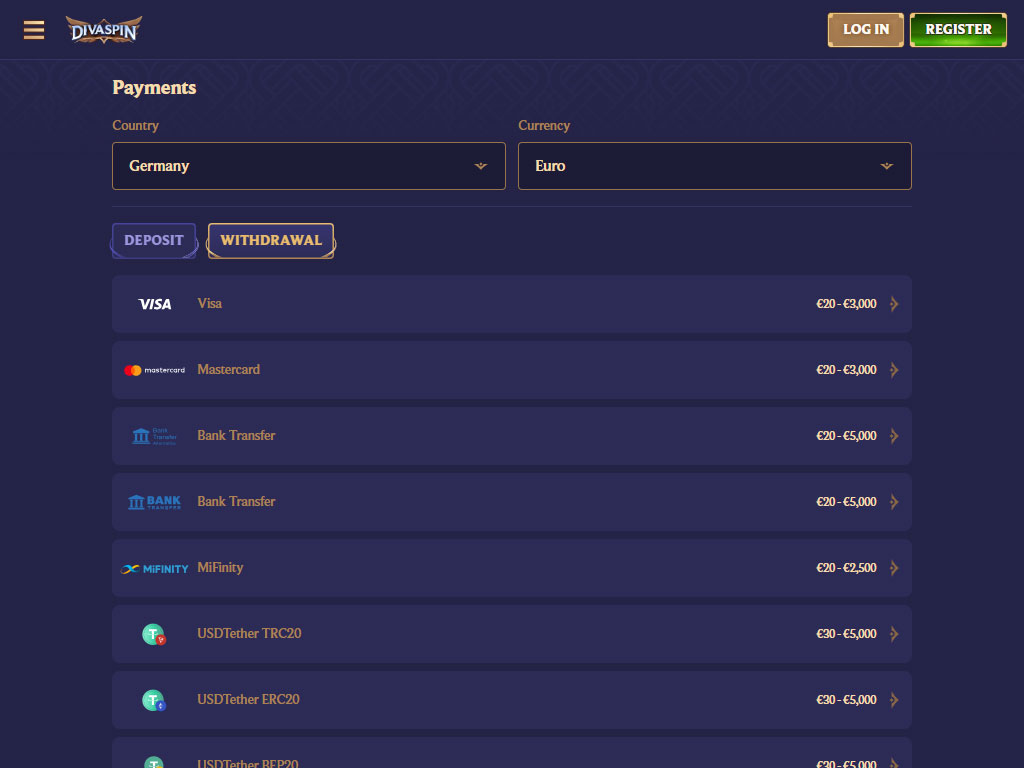Click the Mastercard logo icon
The image size is (1024, 768).
pyautogui.click(x=155, y=370)
